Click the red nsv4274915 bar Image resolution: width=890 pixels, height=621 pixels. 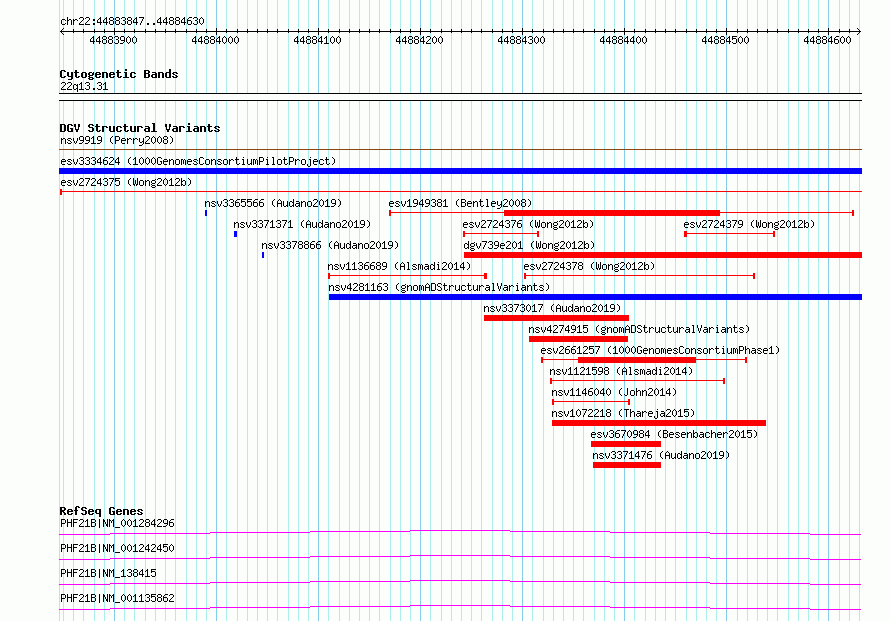578,339
